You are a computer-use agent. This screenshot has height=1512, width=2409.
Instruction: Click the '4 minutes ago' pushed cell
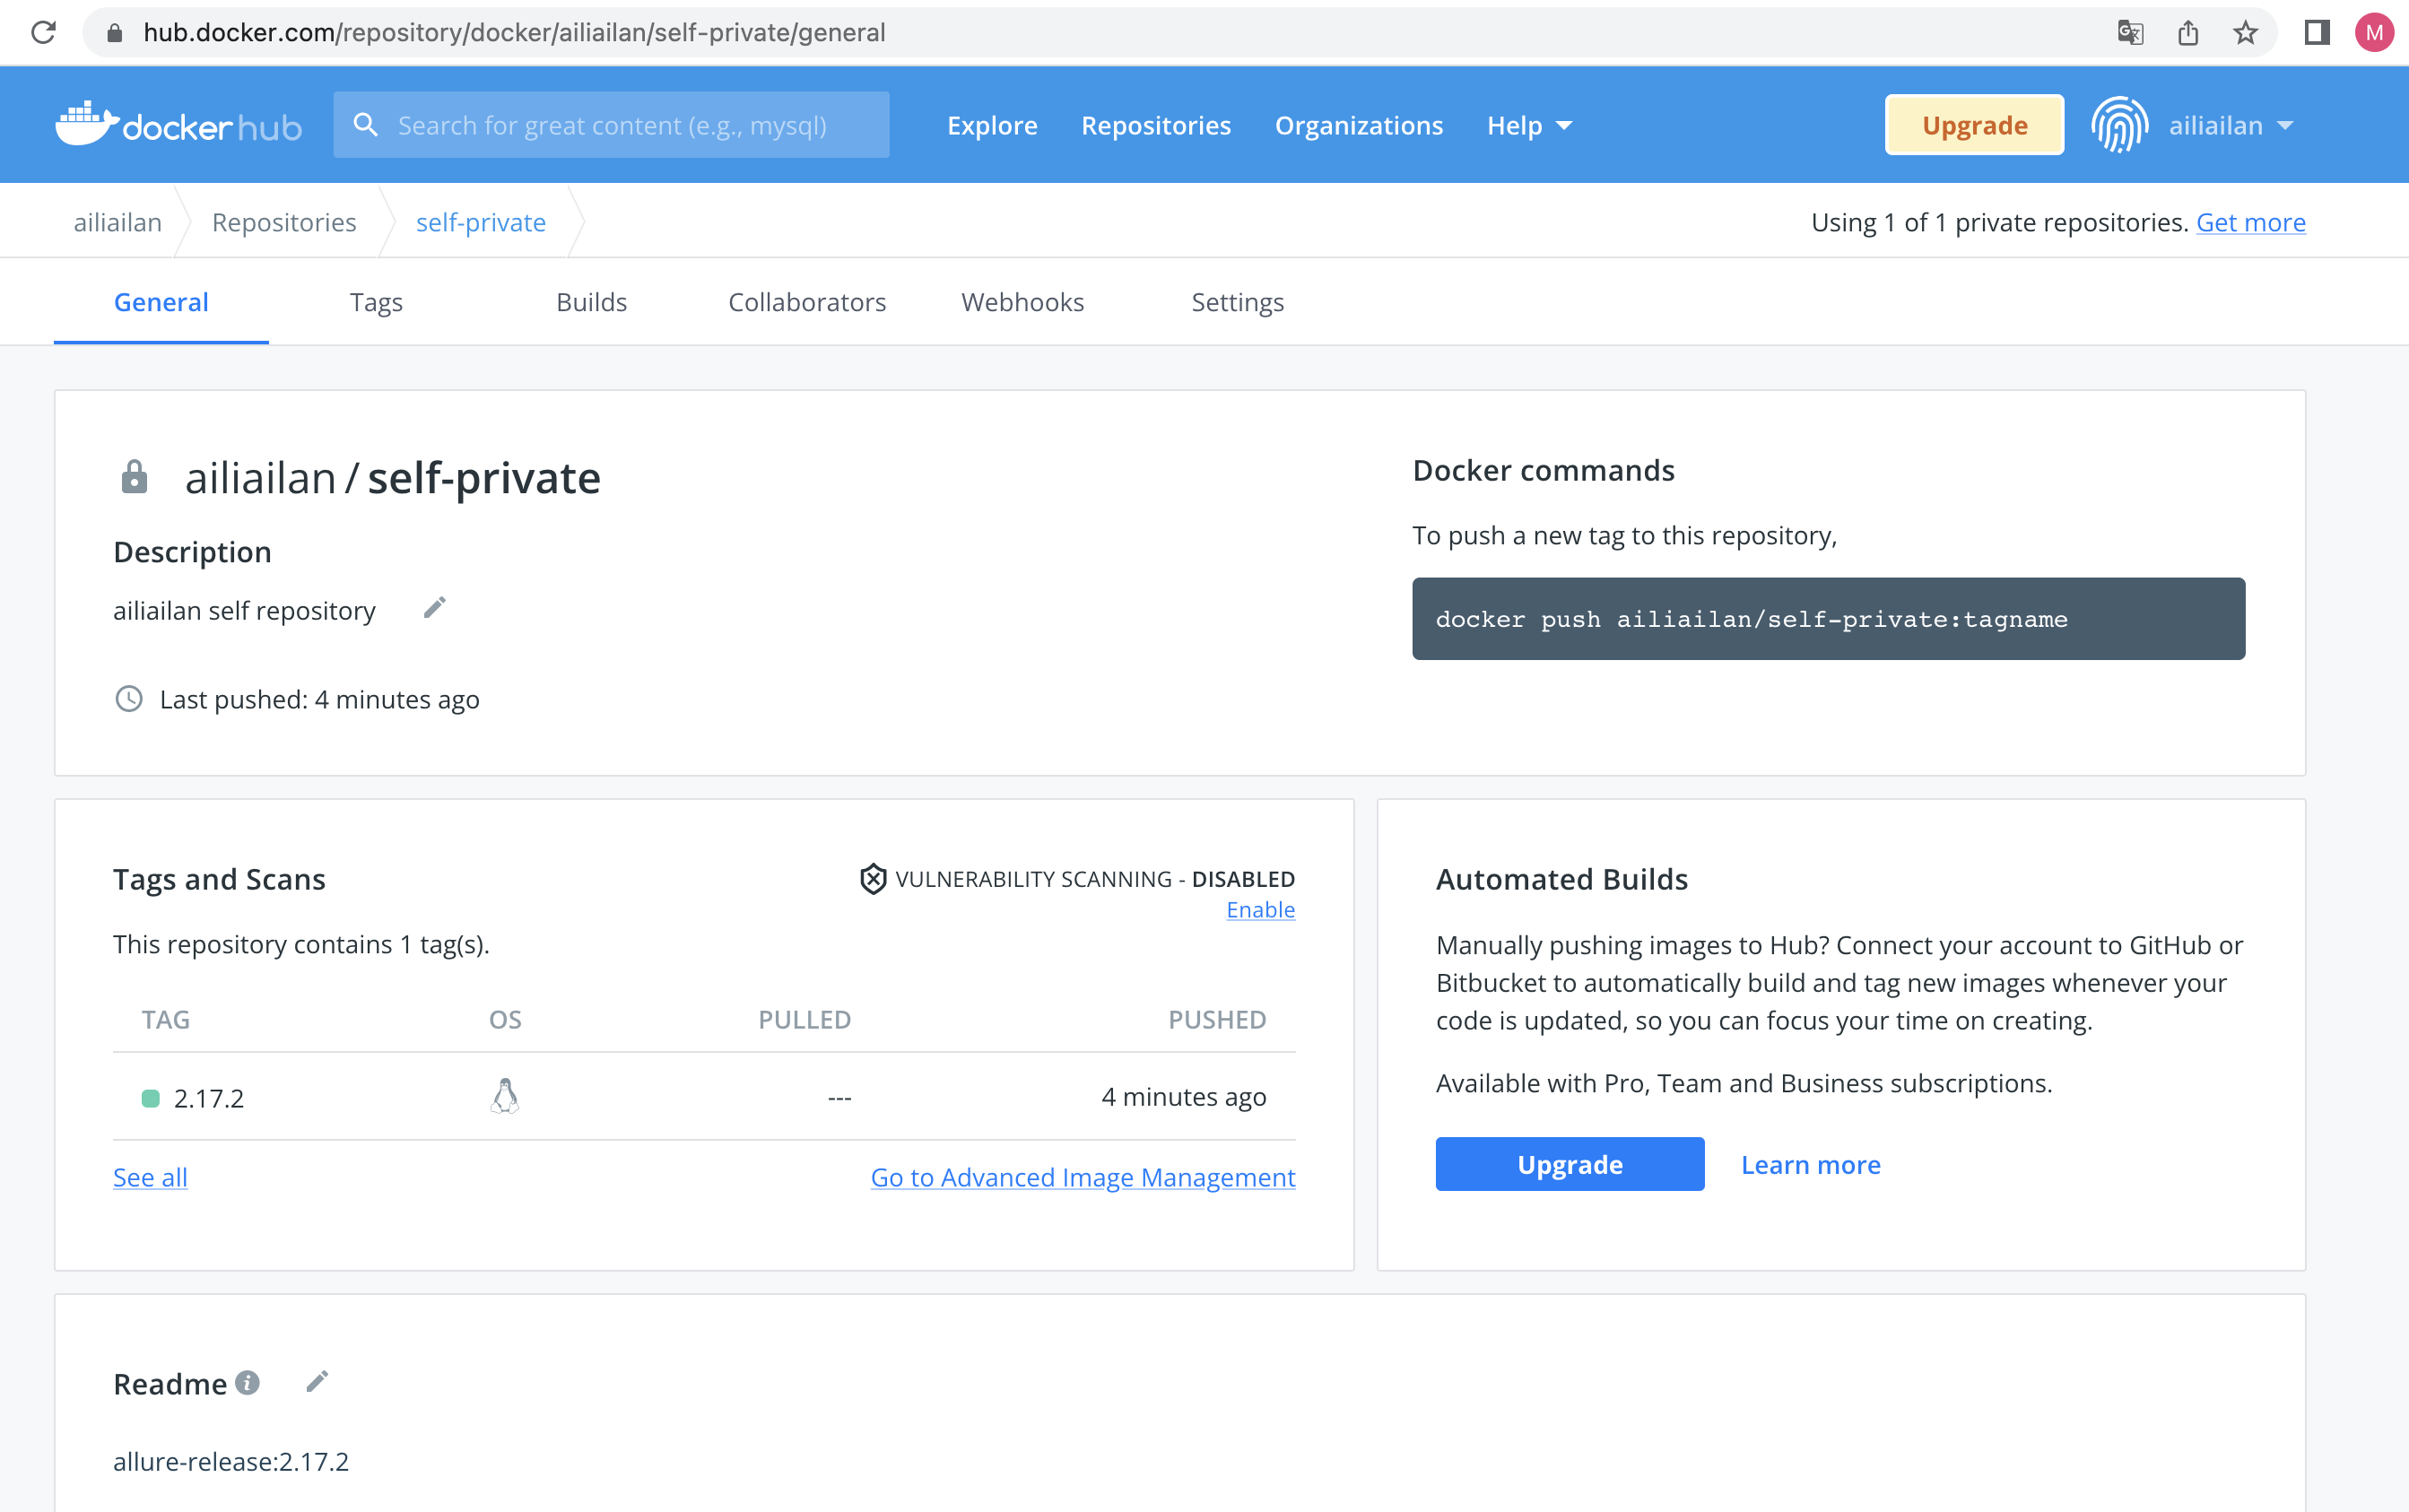coord(1184,1097)
